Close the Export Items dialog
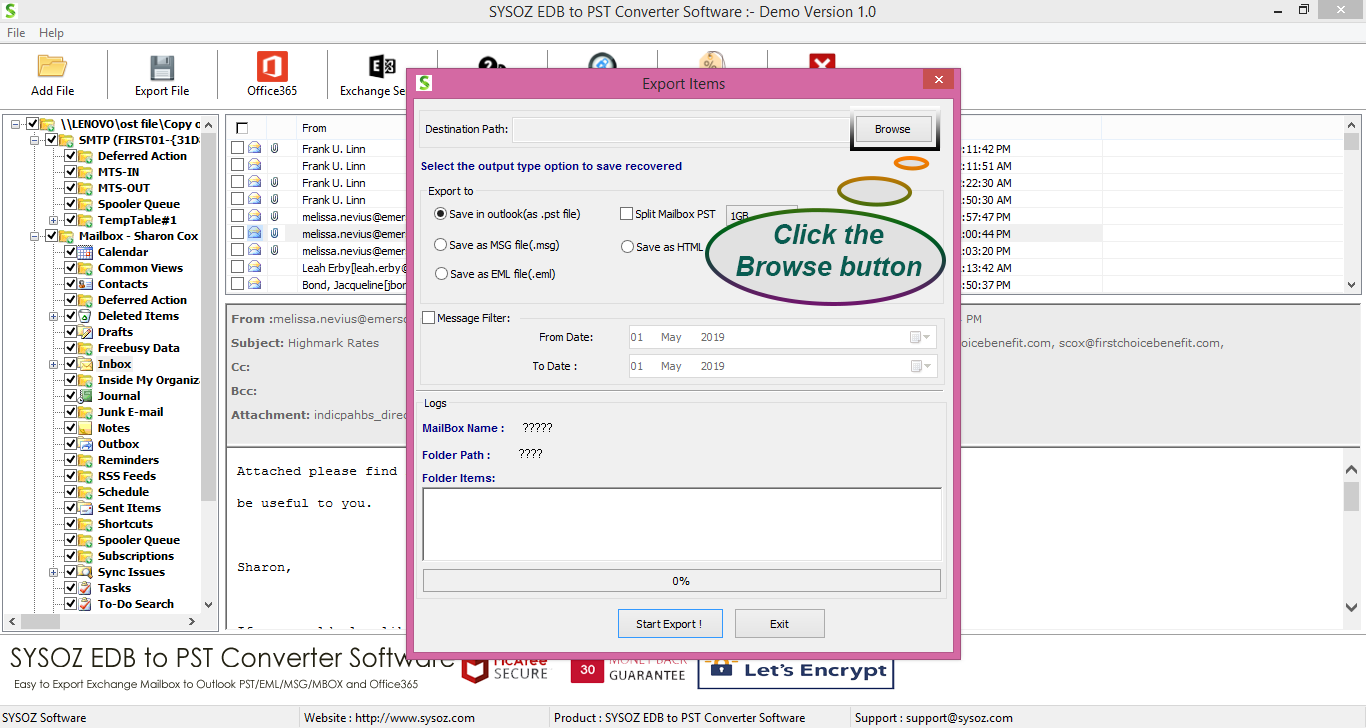1366x728 pixels. click(x=937, y=80)
